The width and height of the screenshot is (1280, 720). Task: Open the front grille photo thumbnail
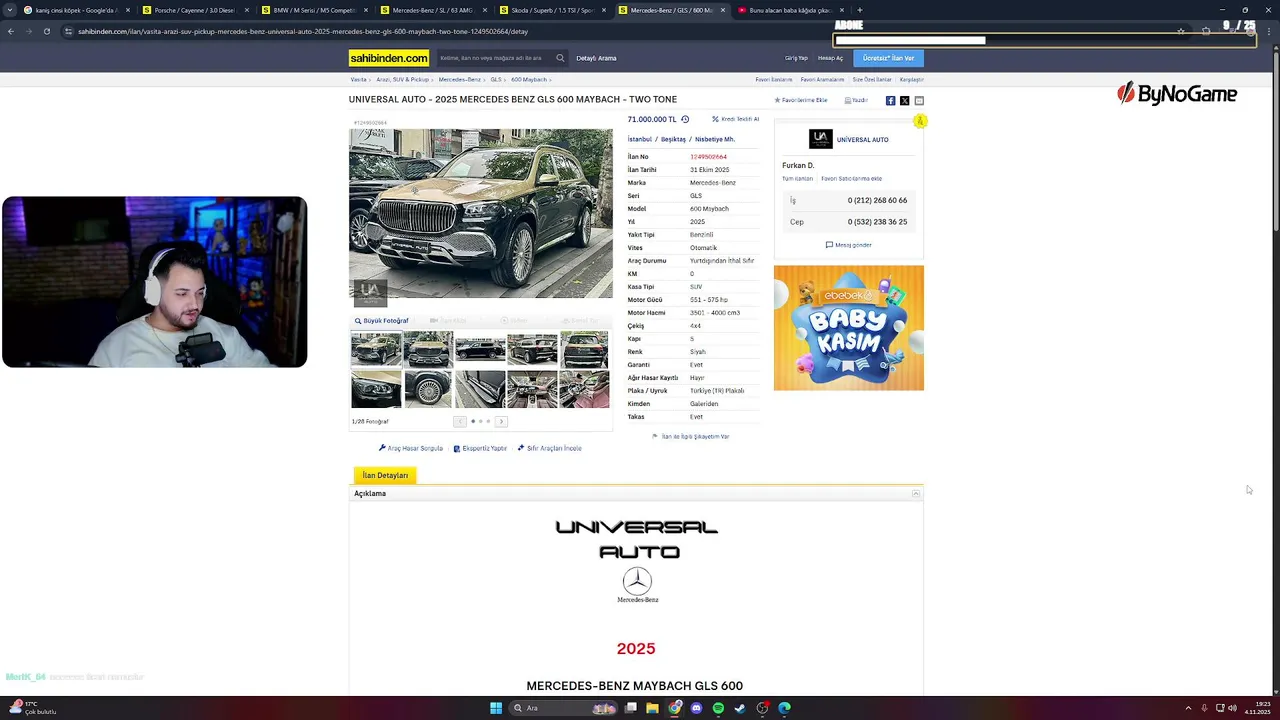click(428, 350)
